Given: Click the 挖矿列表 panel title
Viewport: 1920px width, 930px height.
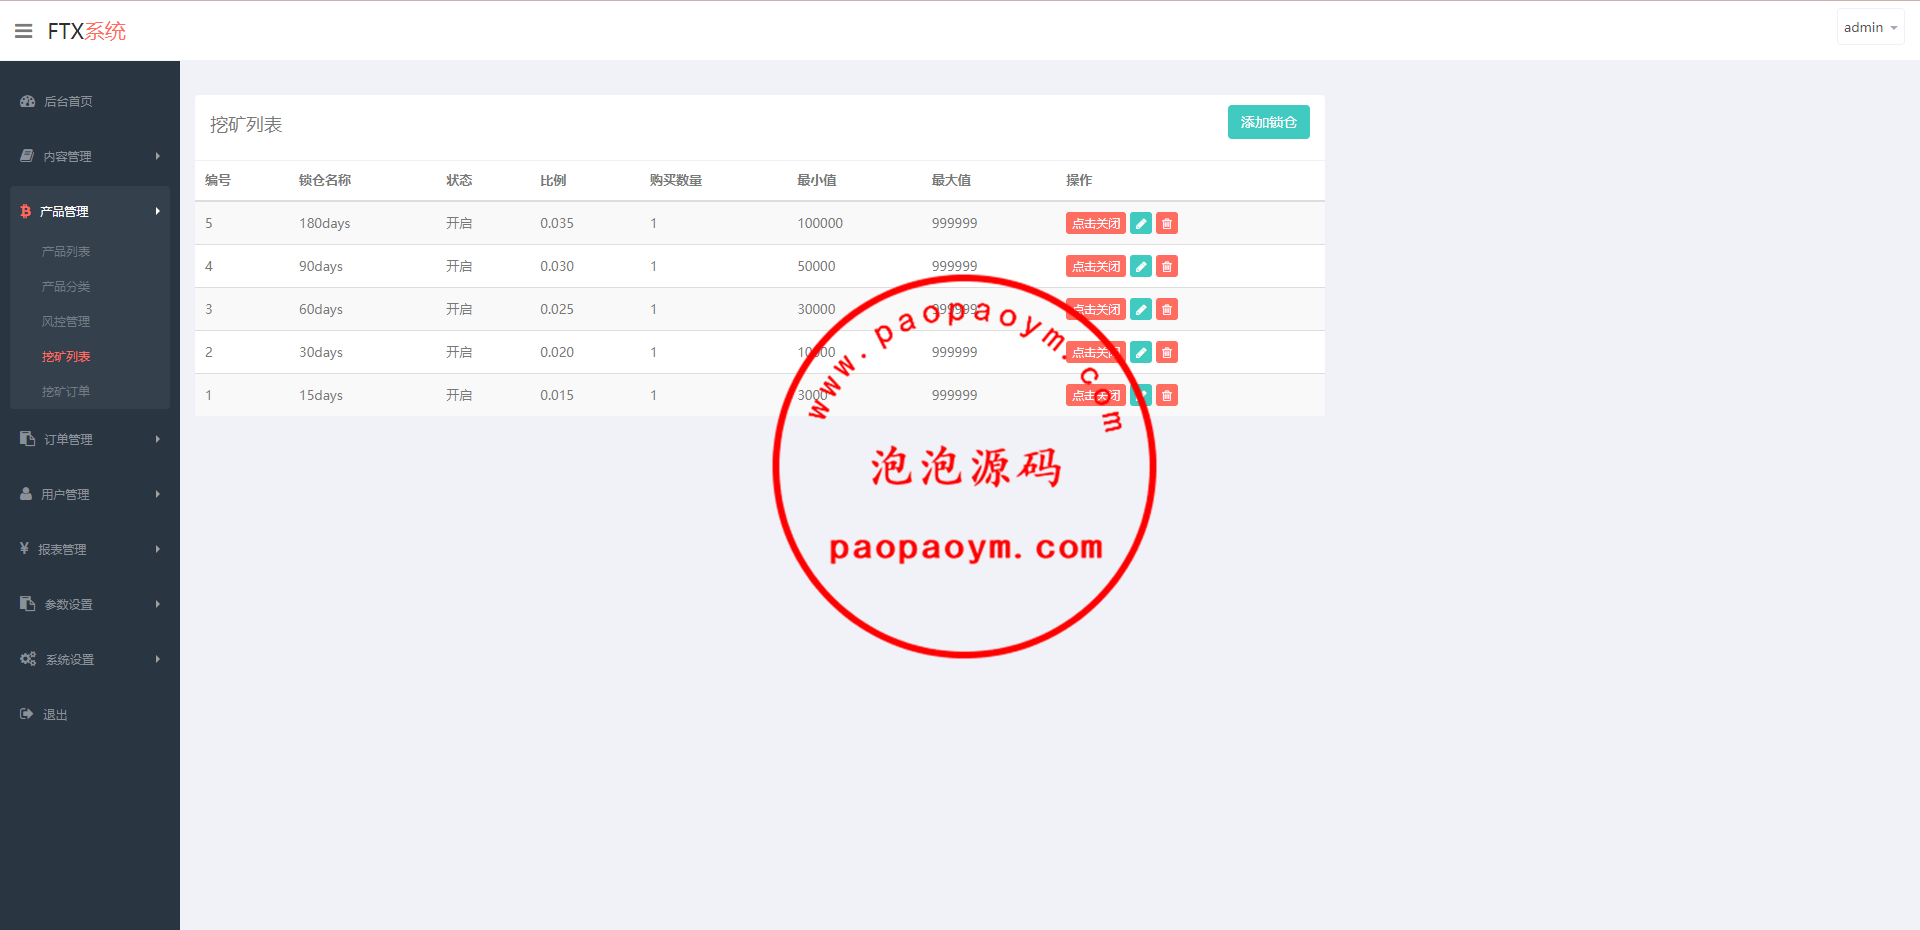Looking at the screenshot, I should tap(246, 124).
